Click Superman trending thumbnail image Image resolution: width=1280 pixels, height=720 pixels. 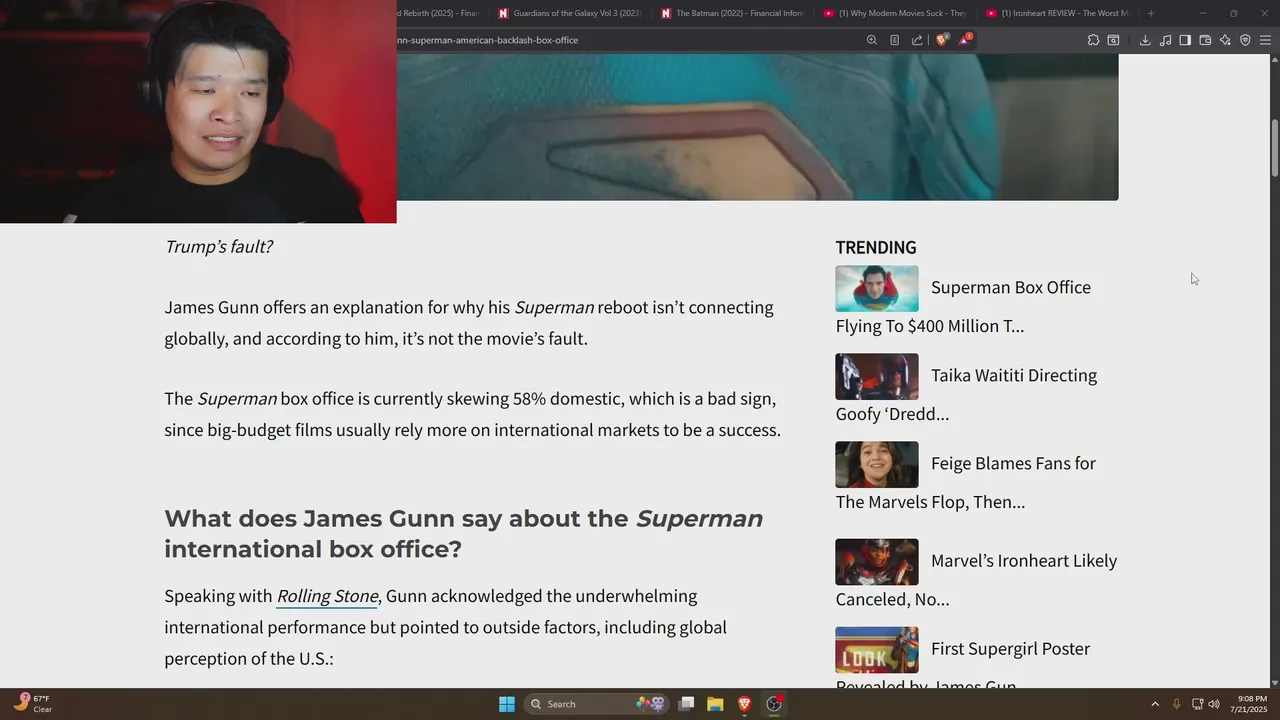(877, 288)
